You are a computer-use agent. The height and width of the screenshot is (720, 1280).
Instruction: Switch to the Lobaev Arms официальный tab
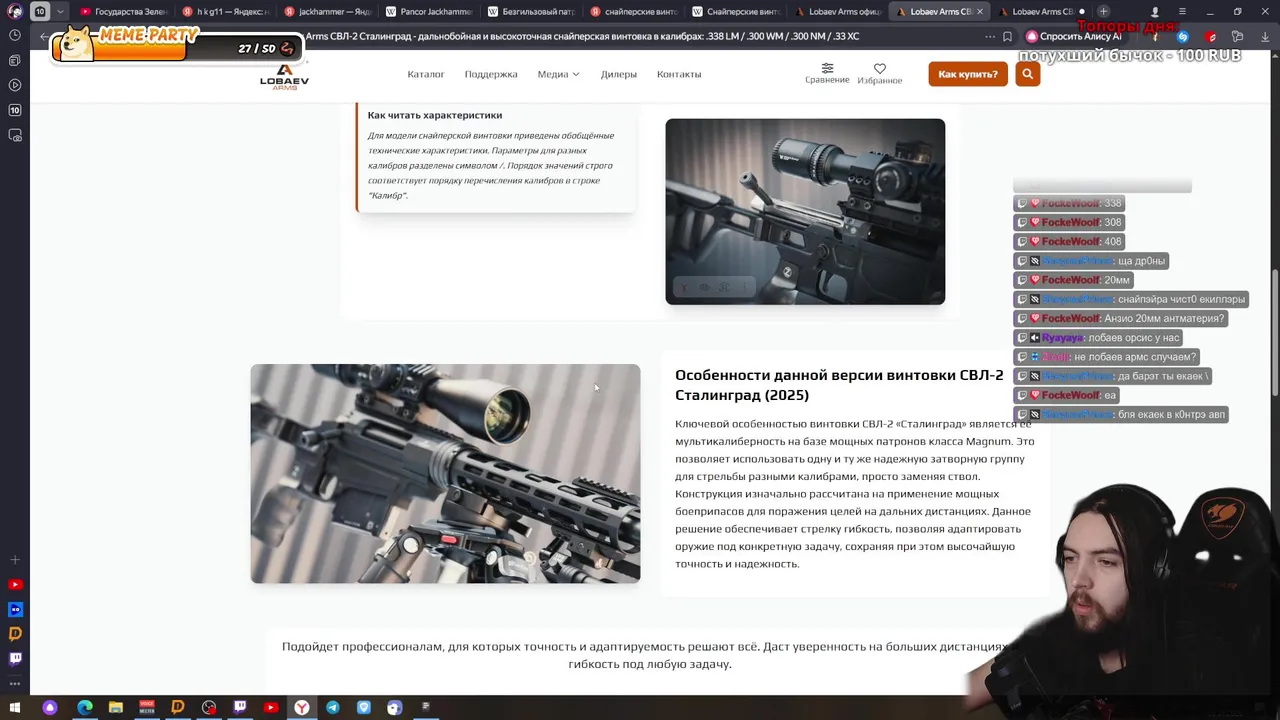pos(836,11)
